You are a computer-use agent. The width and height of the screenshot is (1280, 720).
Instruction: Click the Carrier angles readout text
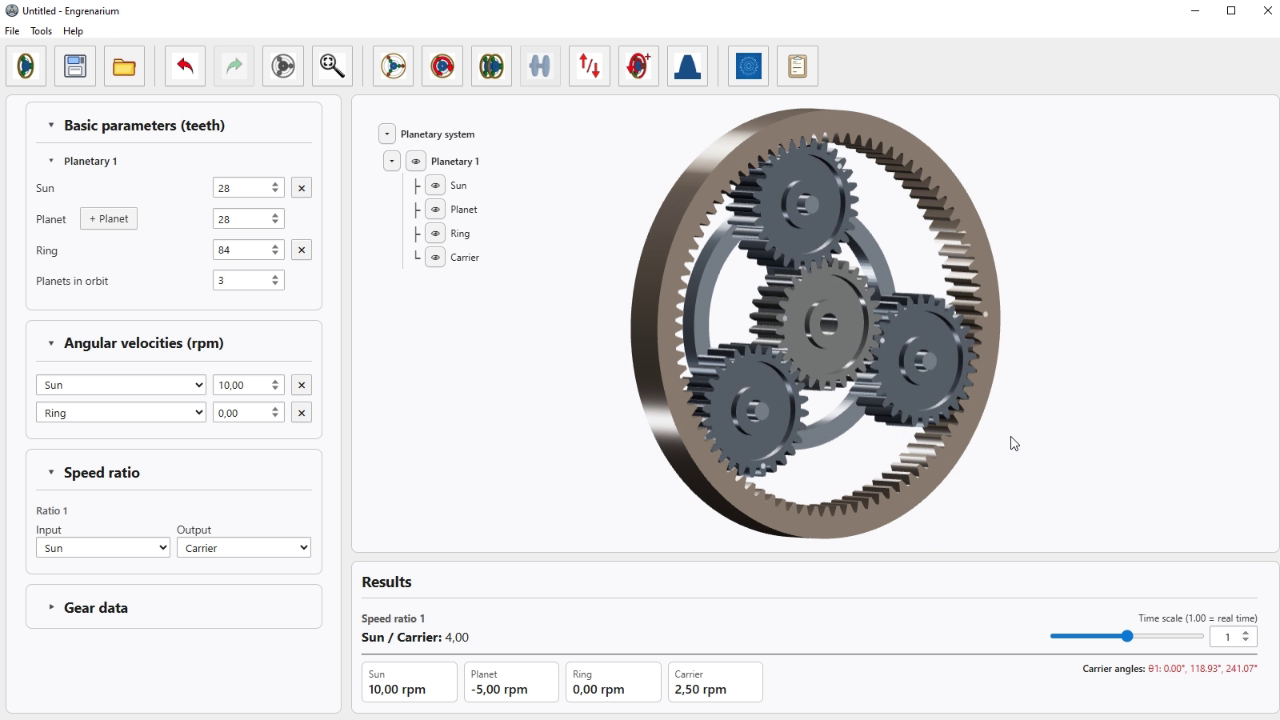pos(1170,669)
